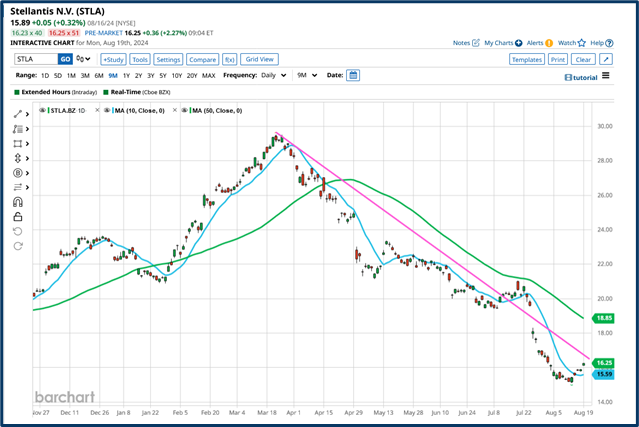
Task: Open Notes editor
Action: (x=466, y=43)
